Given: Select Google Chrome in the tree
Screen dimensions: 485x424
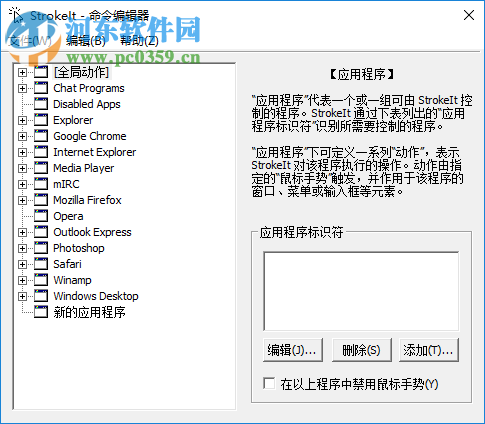Looking at the screenshot, I should (x=90, y=136).
